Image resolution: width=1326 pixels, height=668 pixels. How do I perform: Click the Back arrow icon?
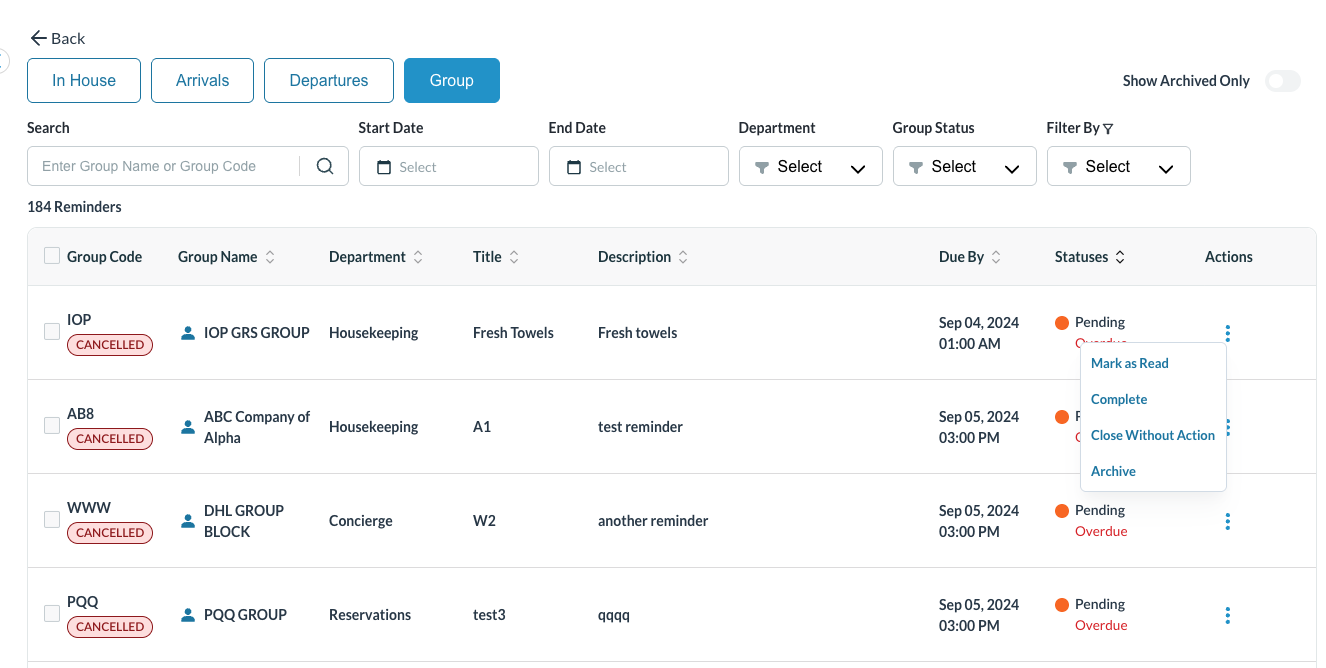click(39, 38)
